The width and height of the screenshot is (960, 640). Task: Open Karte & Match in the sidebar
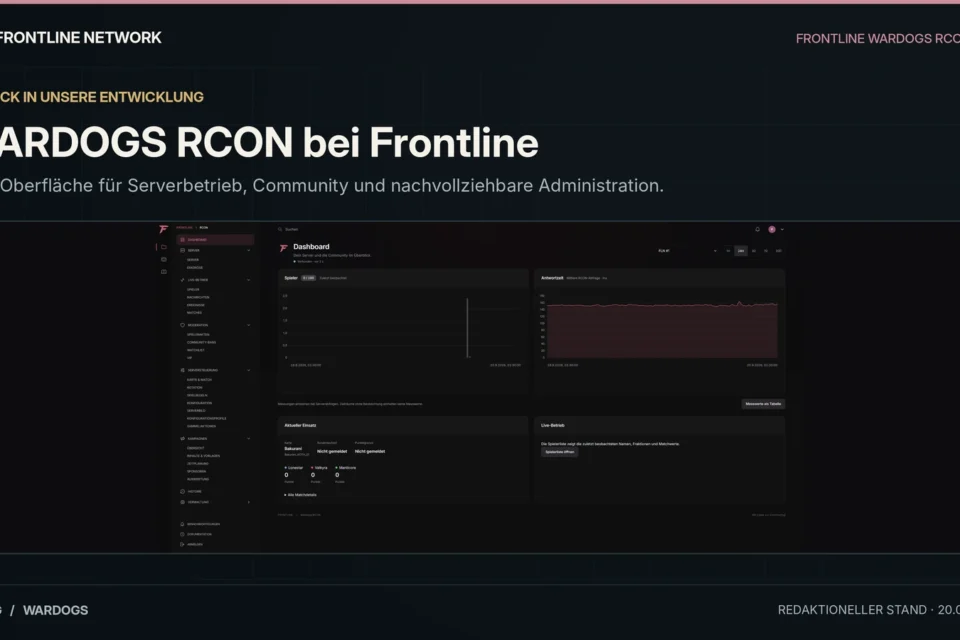(199, 380)
